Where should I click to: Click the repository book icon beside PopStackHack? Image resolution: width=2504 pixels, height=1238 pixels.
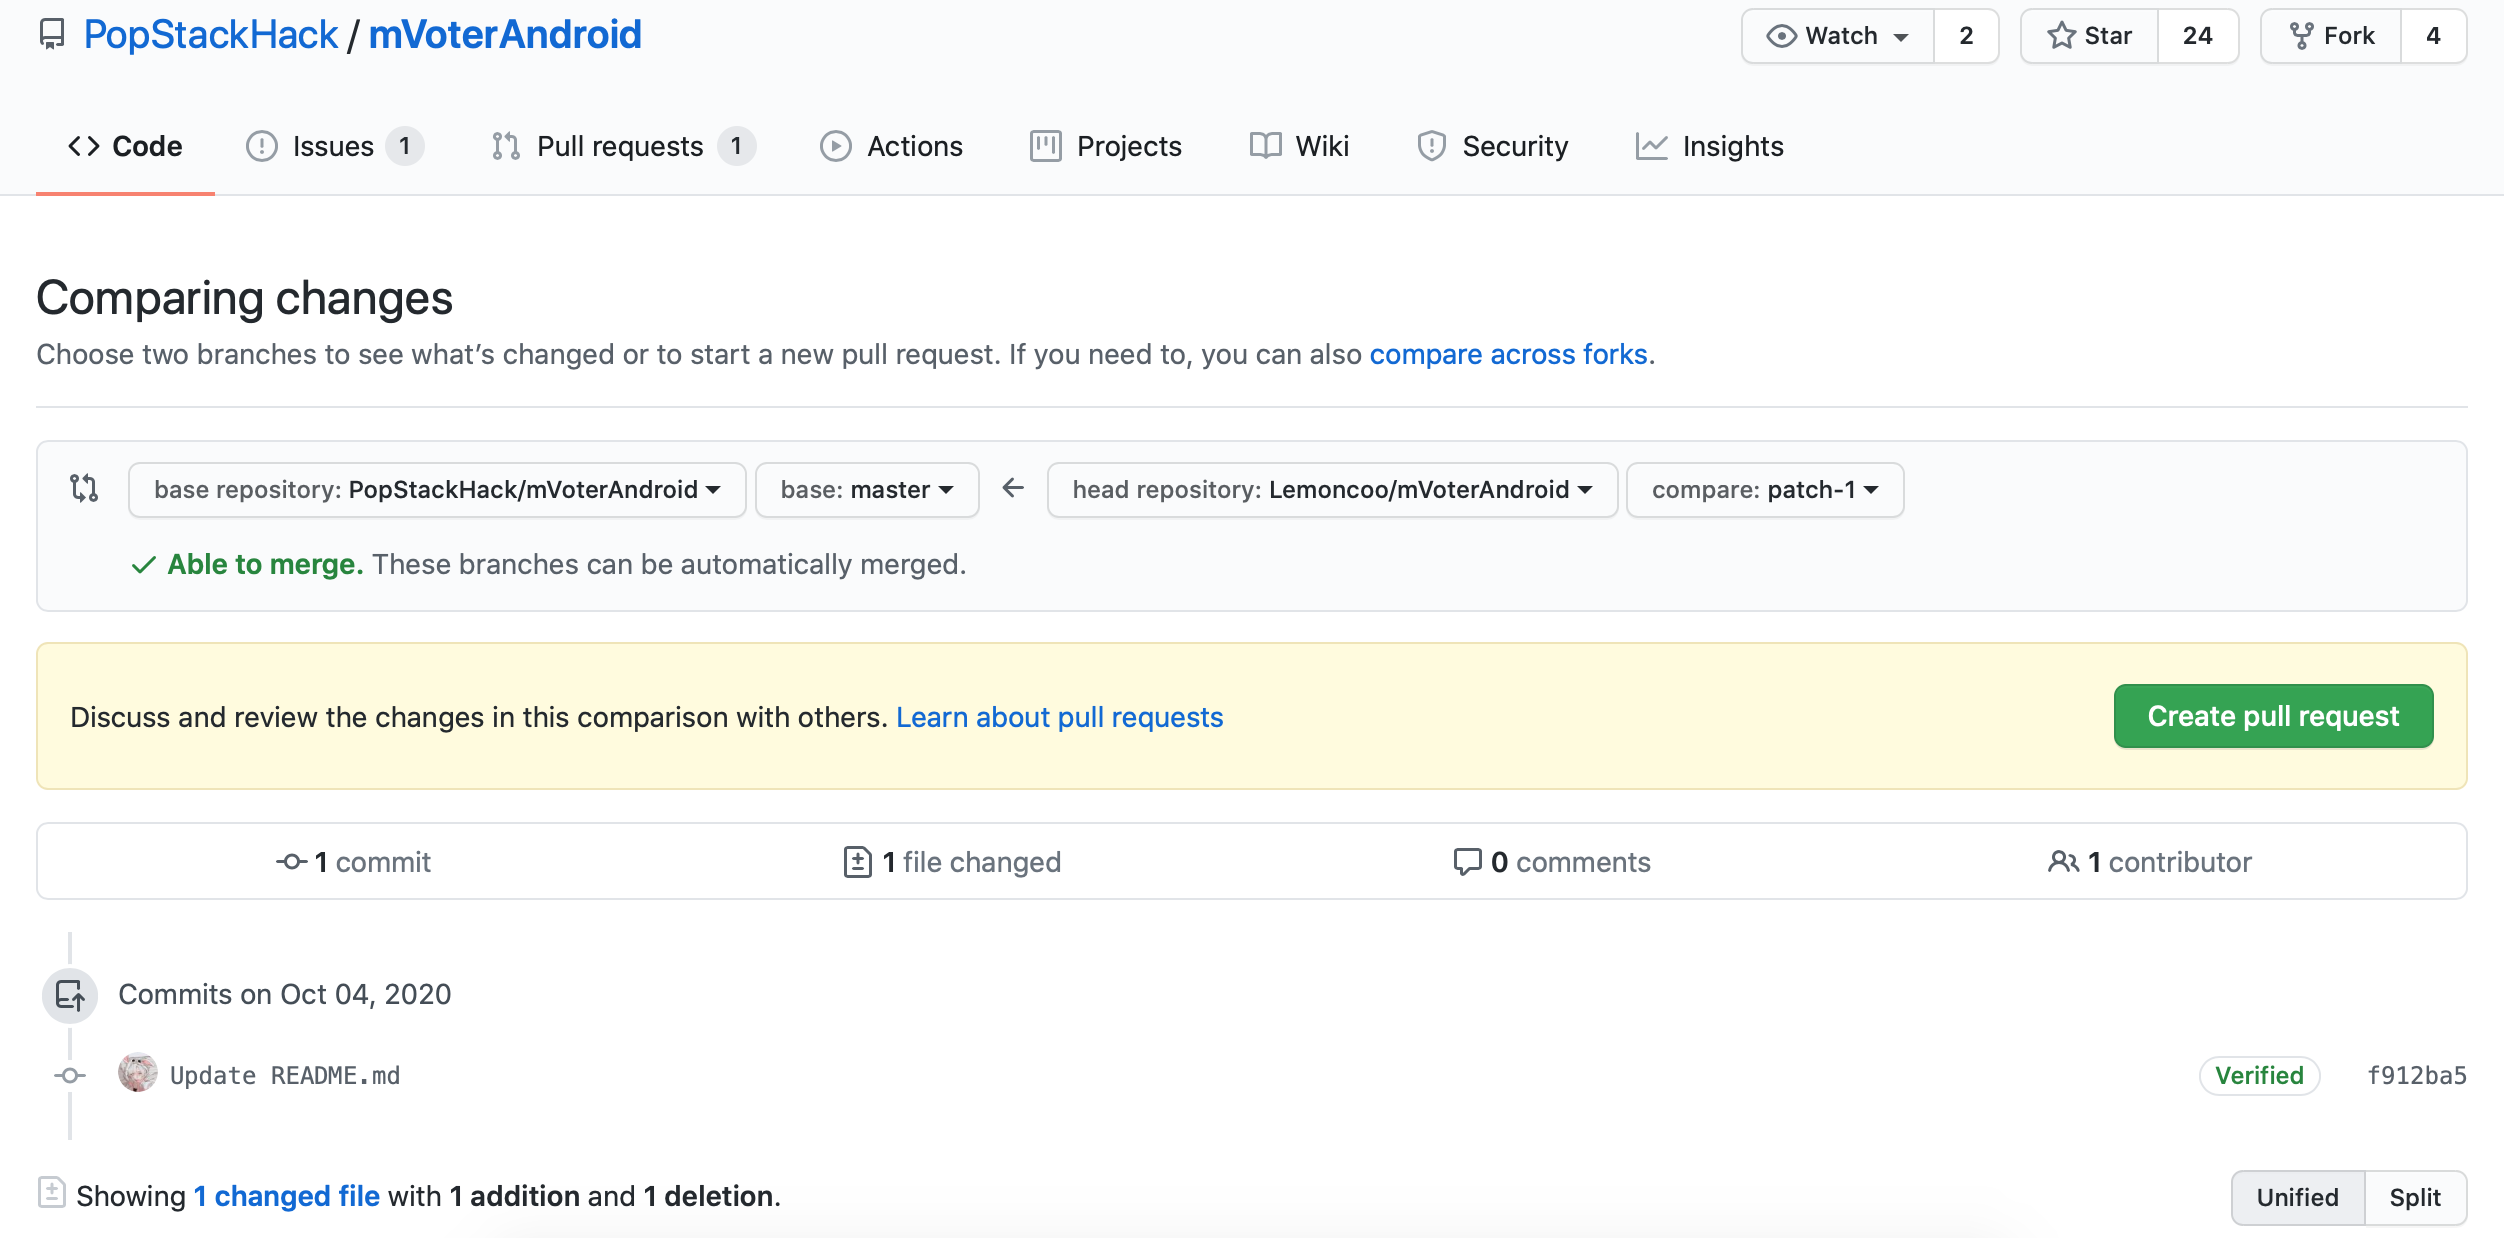tap(52, 35)
